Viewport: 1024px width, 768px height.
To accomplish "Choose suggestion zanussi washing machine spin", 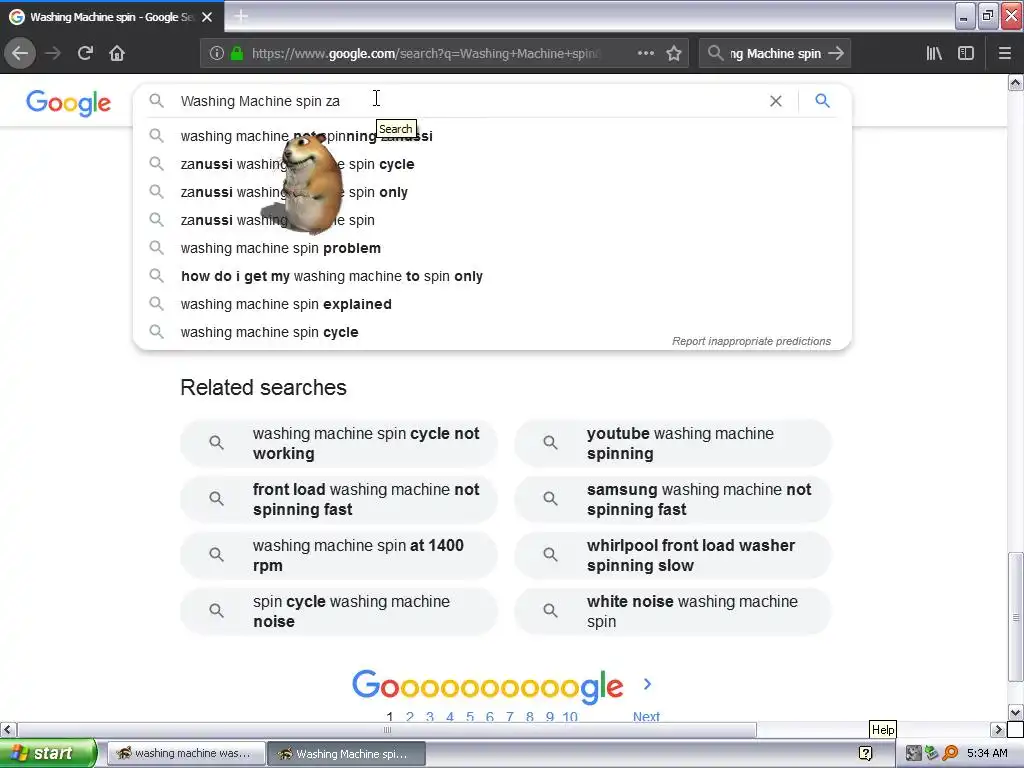I will click(x=492, y=220).
